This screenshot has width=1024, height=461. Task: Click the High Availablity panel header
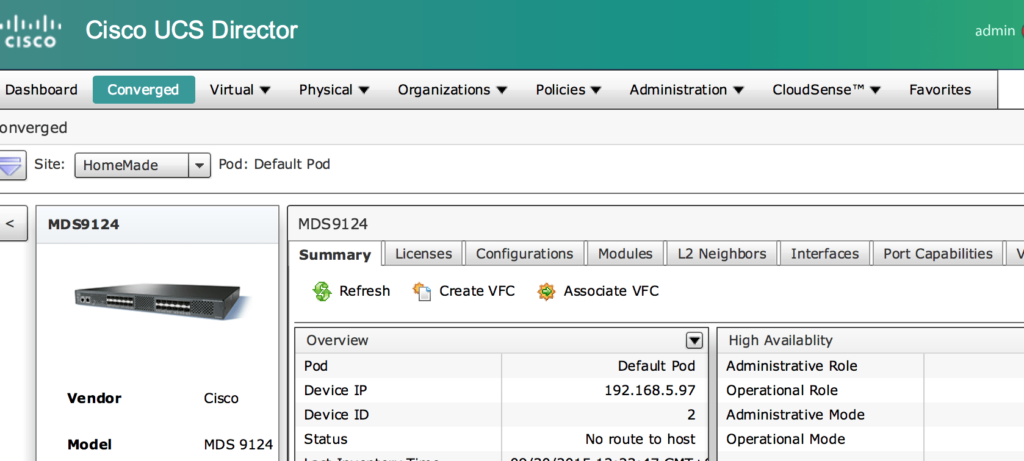[x=871, y=340]
